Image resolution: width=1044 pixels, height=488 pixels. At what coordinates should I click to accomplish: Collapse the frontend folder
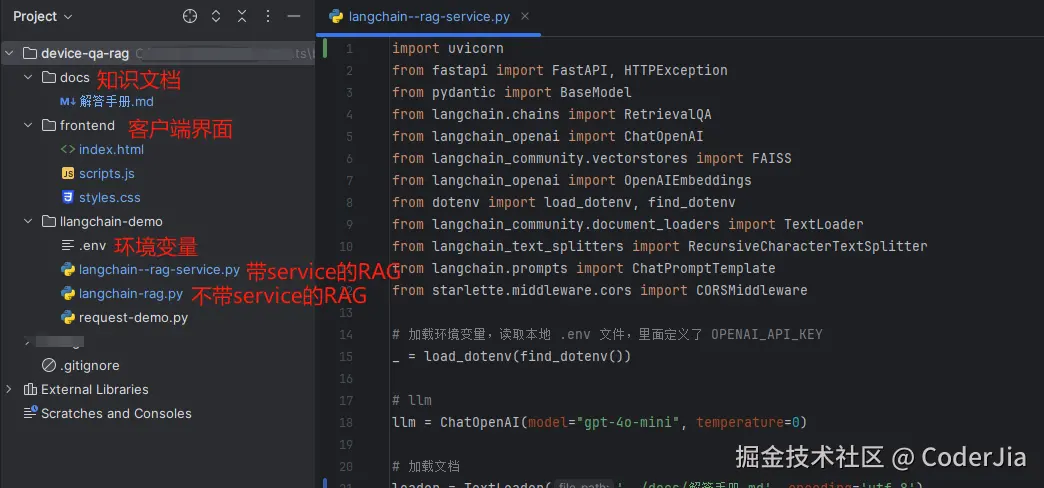click(28, 125)
